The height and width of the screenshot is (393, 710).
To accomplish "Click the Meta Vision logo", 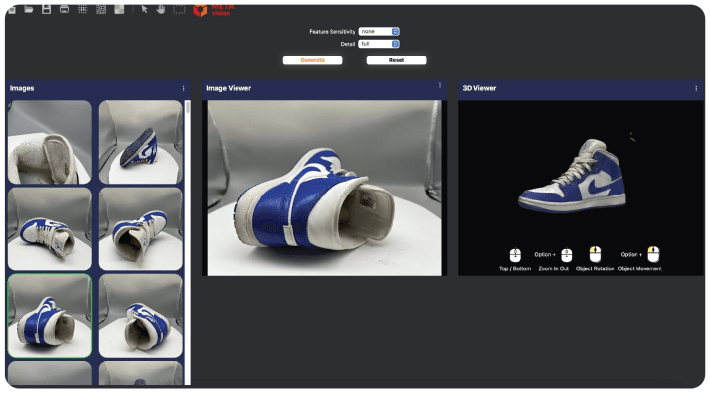I will point(214,10).
